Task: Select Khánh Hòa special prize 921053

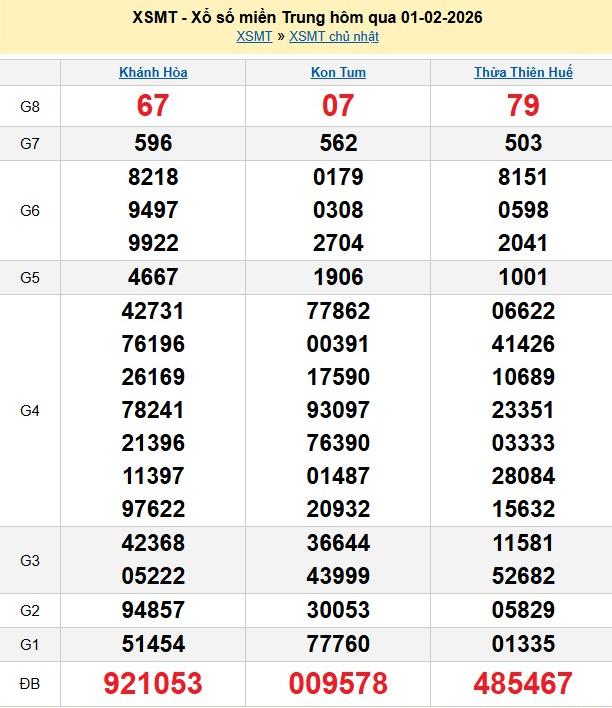Action: point(153,684)
